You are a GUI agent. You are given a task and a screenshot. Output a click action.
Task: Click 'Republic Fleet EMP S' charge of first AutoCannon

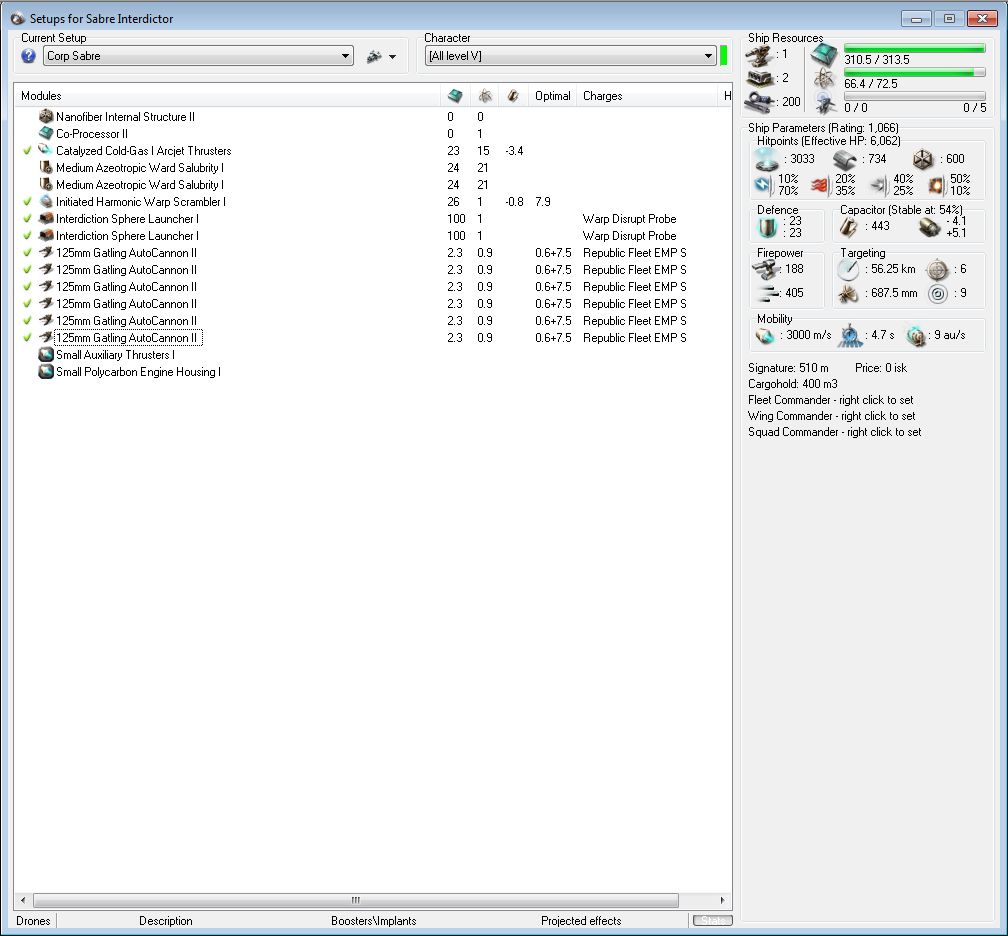(x=634, y=253)
